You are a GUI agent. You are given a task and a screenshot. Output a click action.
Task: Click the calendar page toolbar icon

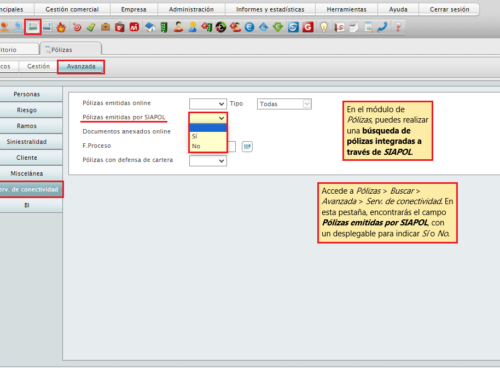(x=354, y=27)
